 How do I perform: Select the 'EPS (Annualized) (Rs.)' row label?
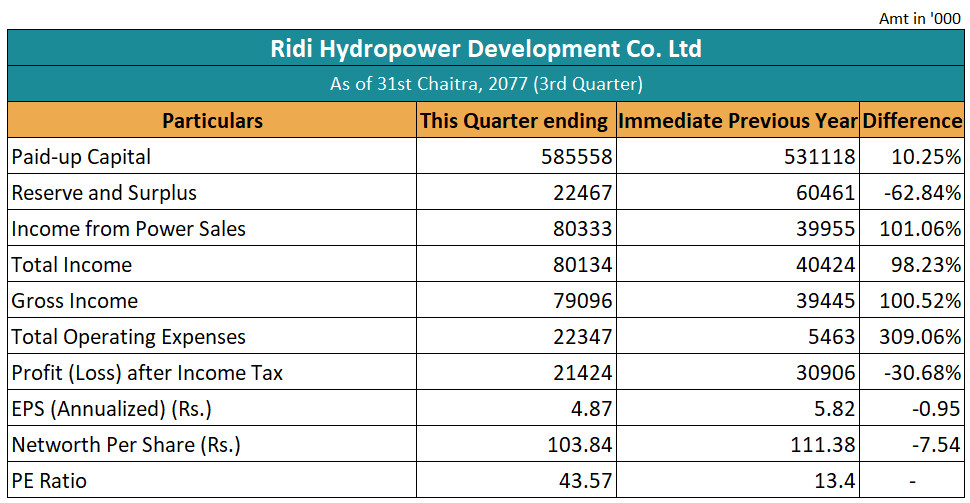[x=111, y=408]
